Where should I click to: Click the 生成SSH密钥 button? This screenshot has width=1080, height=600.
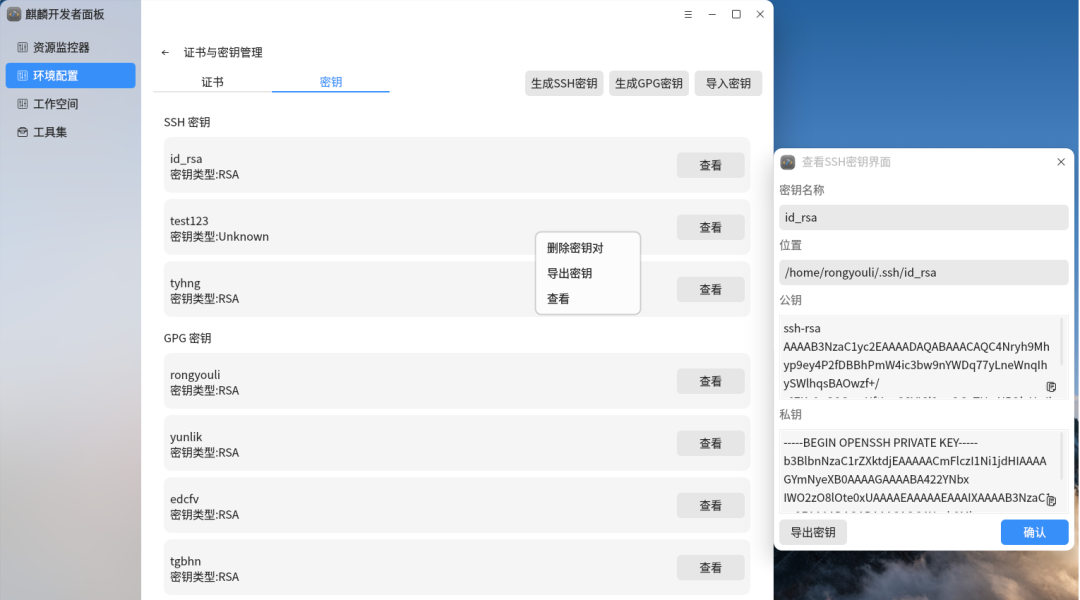click(x=564, y=84)
